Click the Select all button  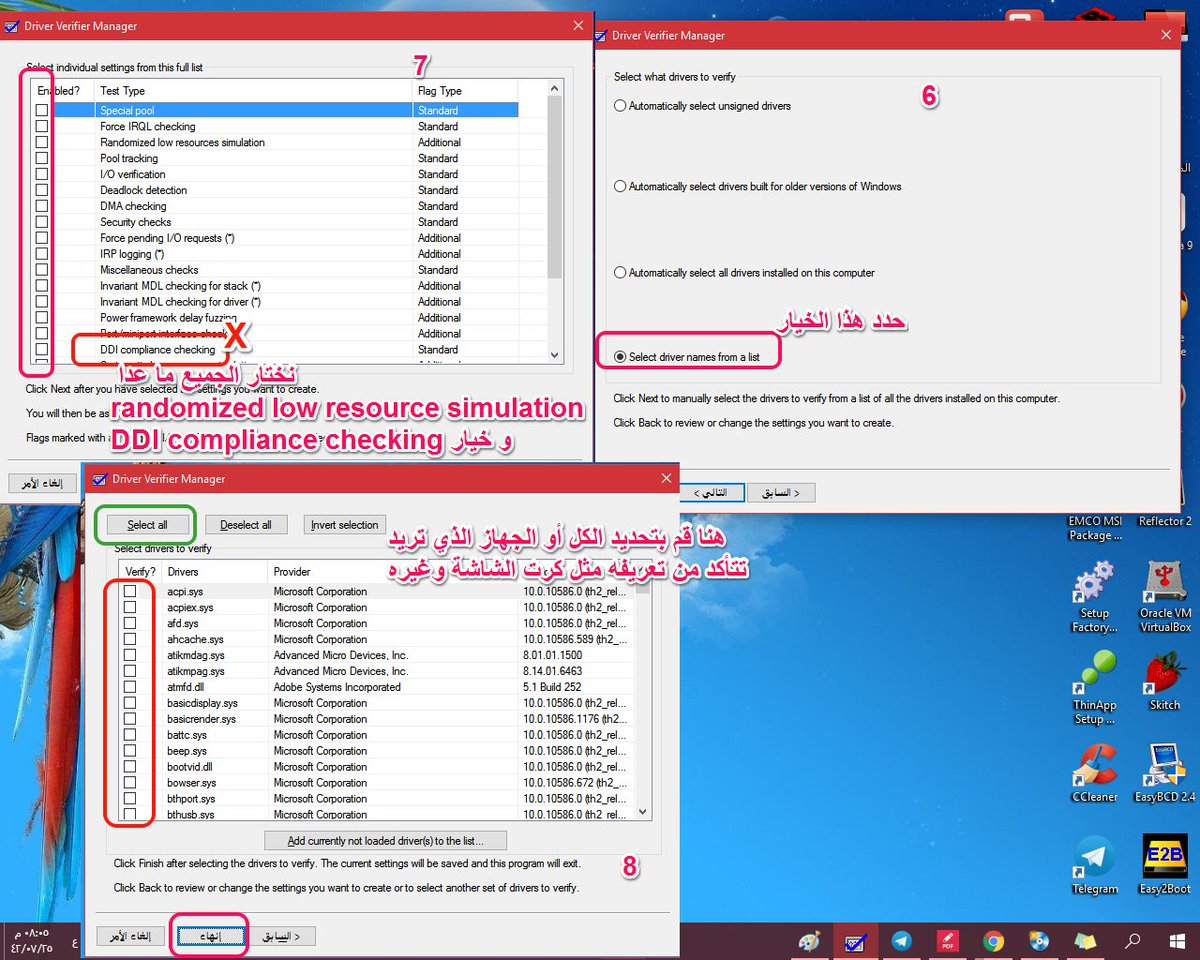pos(147,525)
